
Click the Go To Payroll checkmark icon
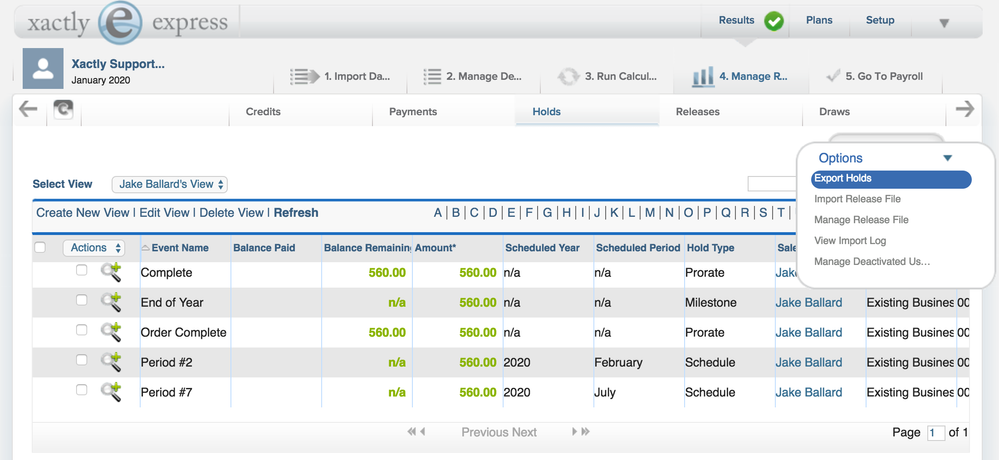833,76
